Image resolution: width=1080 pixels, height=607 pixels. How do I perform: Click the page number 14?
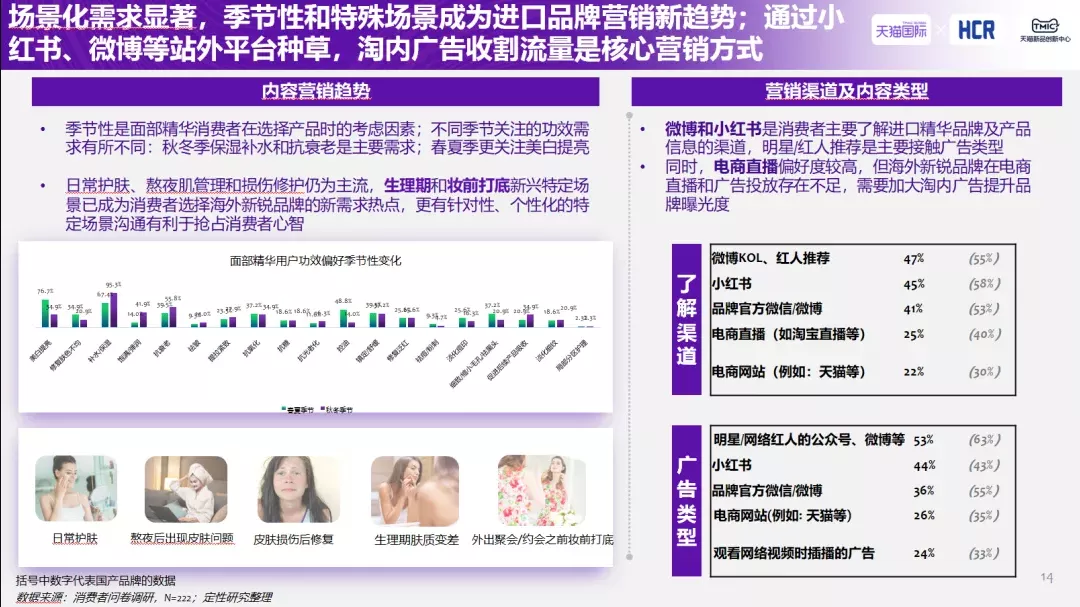point(1050,575)
